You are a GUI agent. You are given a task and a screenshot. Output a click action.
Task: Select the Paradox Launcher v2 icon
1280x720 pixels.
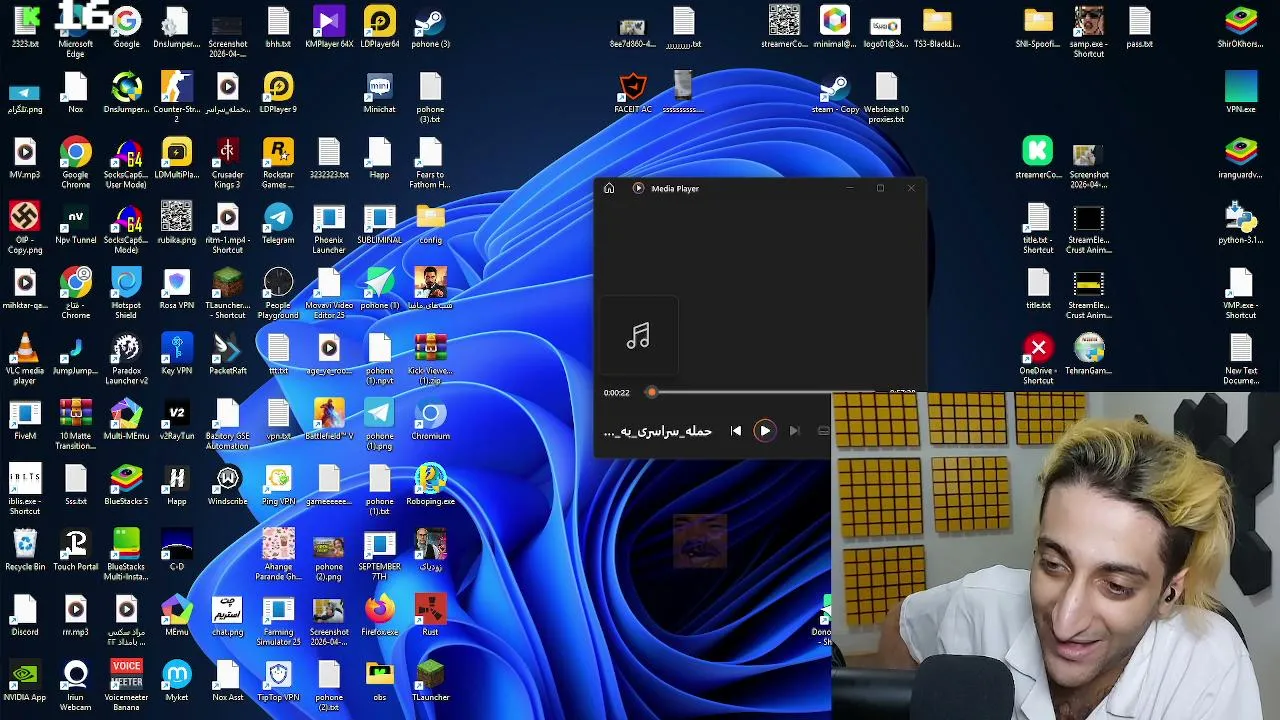[126, 359]
